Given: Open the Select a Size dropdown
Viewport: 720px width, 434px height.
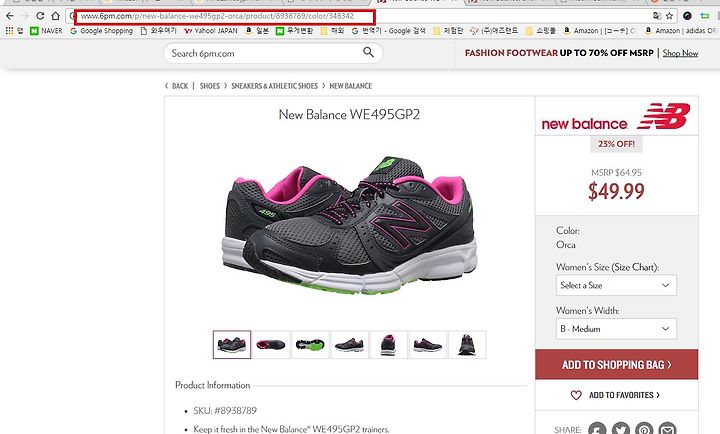Looking at the screenshot, I should tap(616, 285).
